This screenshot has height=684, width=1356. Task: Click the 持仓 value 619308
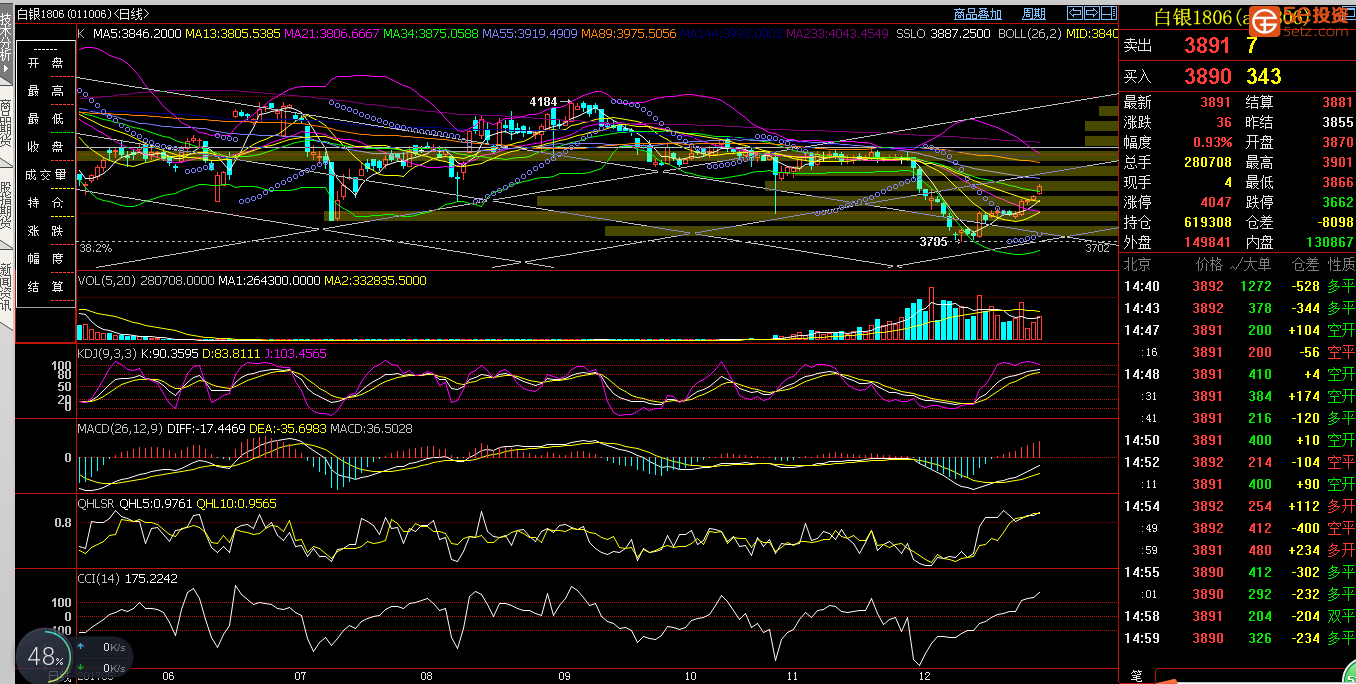tap(1207, 222)
